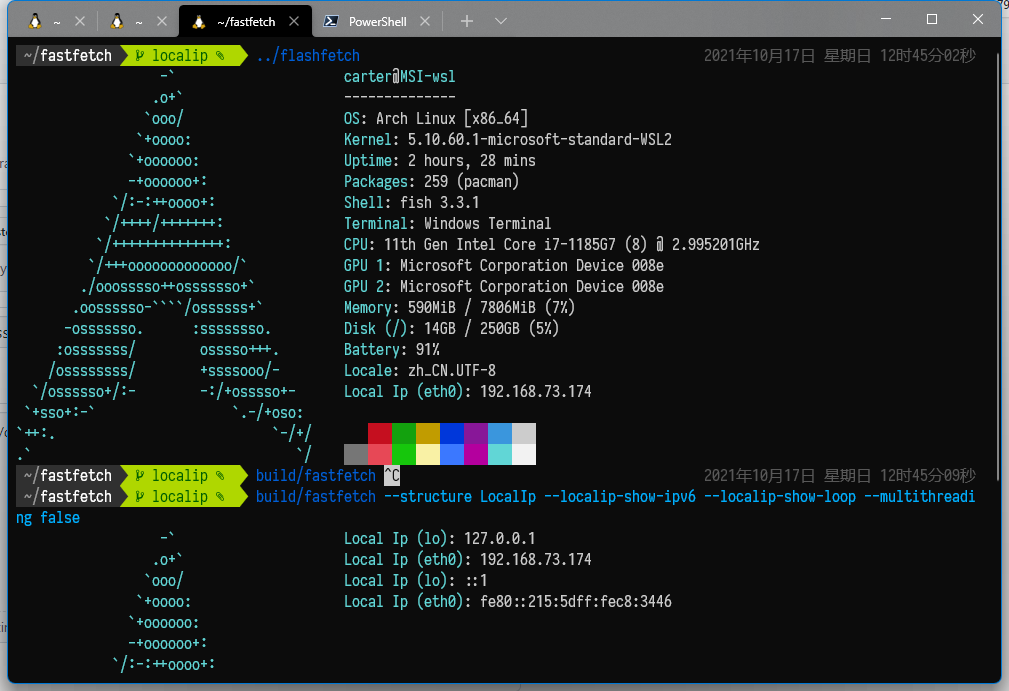The image size is (1009, 691).
Task: Click the --localip-show-ipv6 flag
Action: point(620,497)
